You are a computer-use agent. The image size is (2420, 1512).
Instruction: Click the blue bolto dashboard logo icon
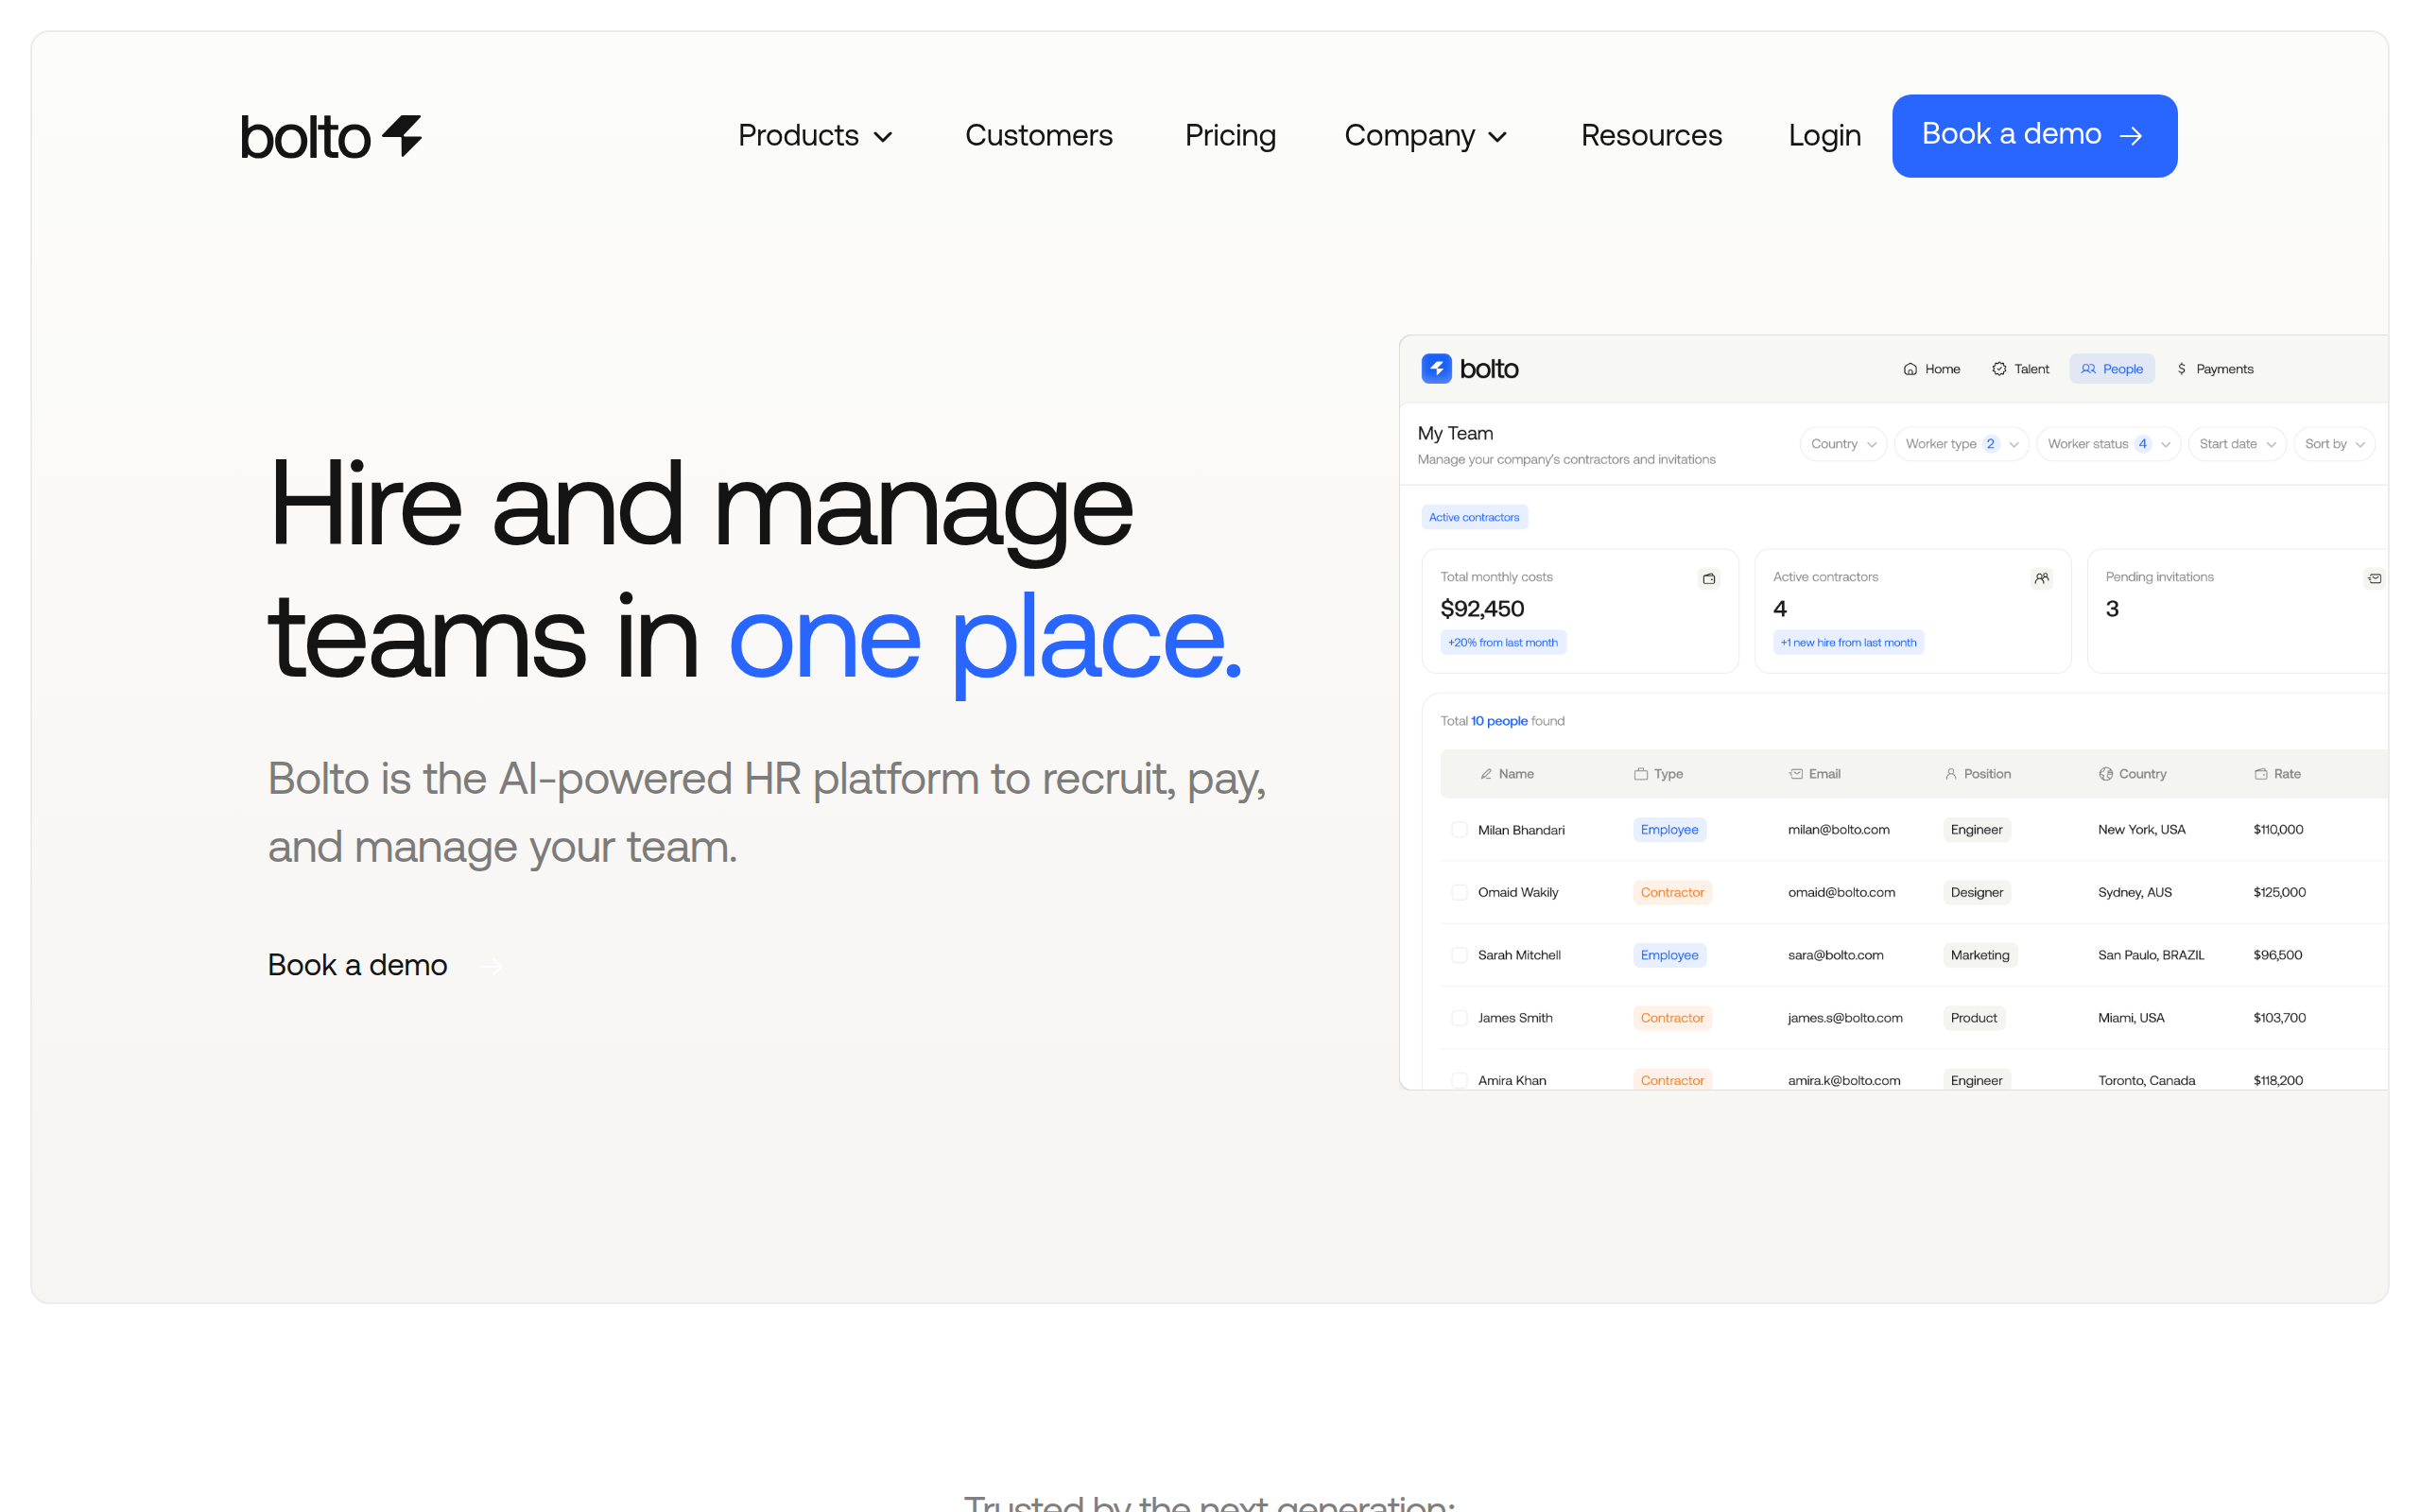tap(1436, 369)
